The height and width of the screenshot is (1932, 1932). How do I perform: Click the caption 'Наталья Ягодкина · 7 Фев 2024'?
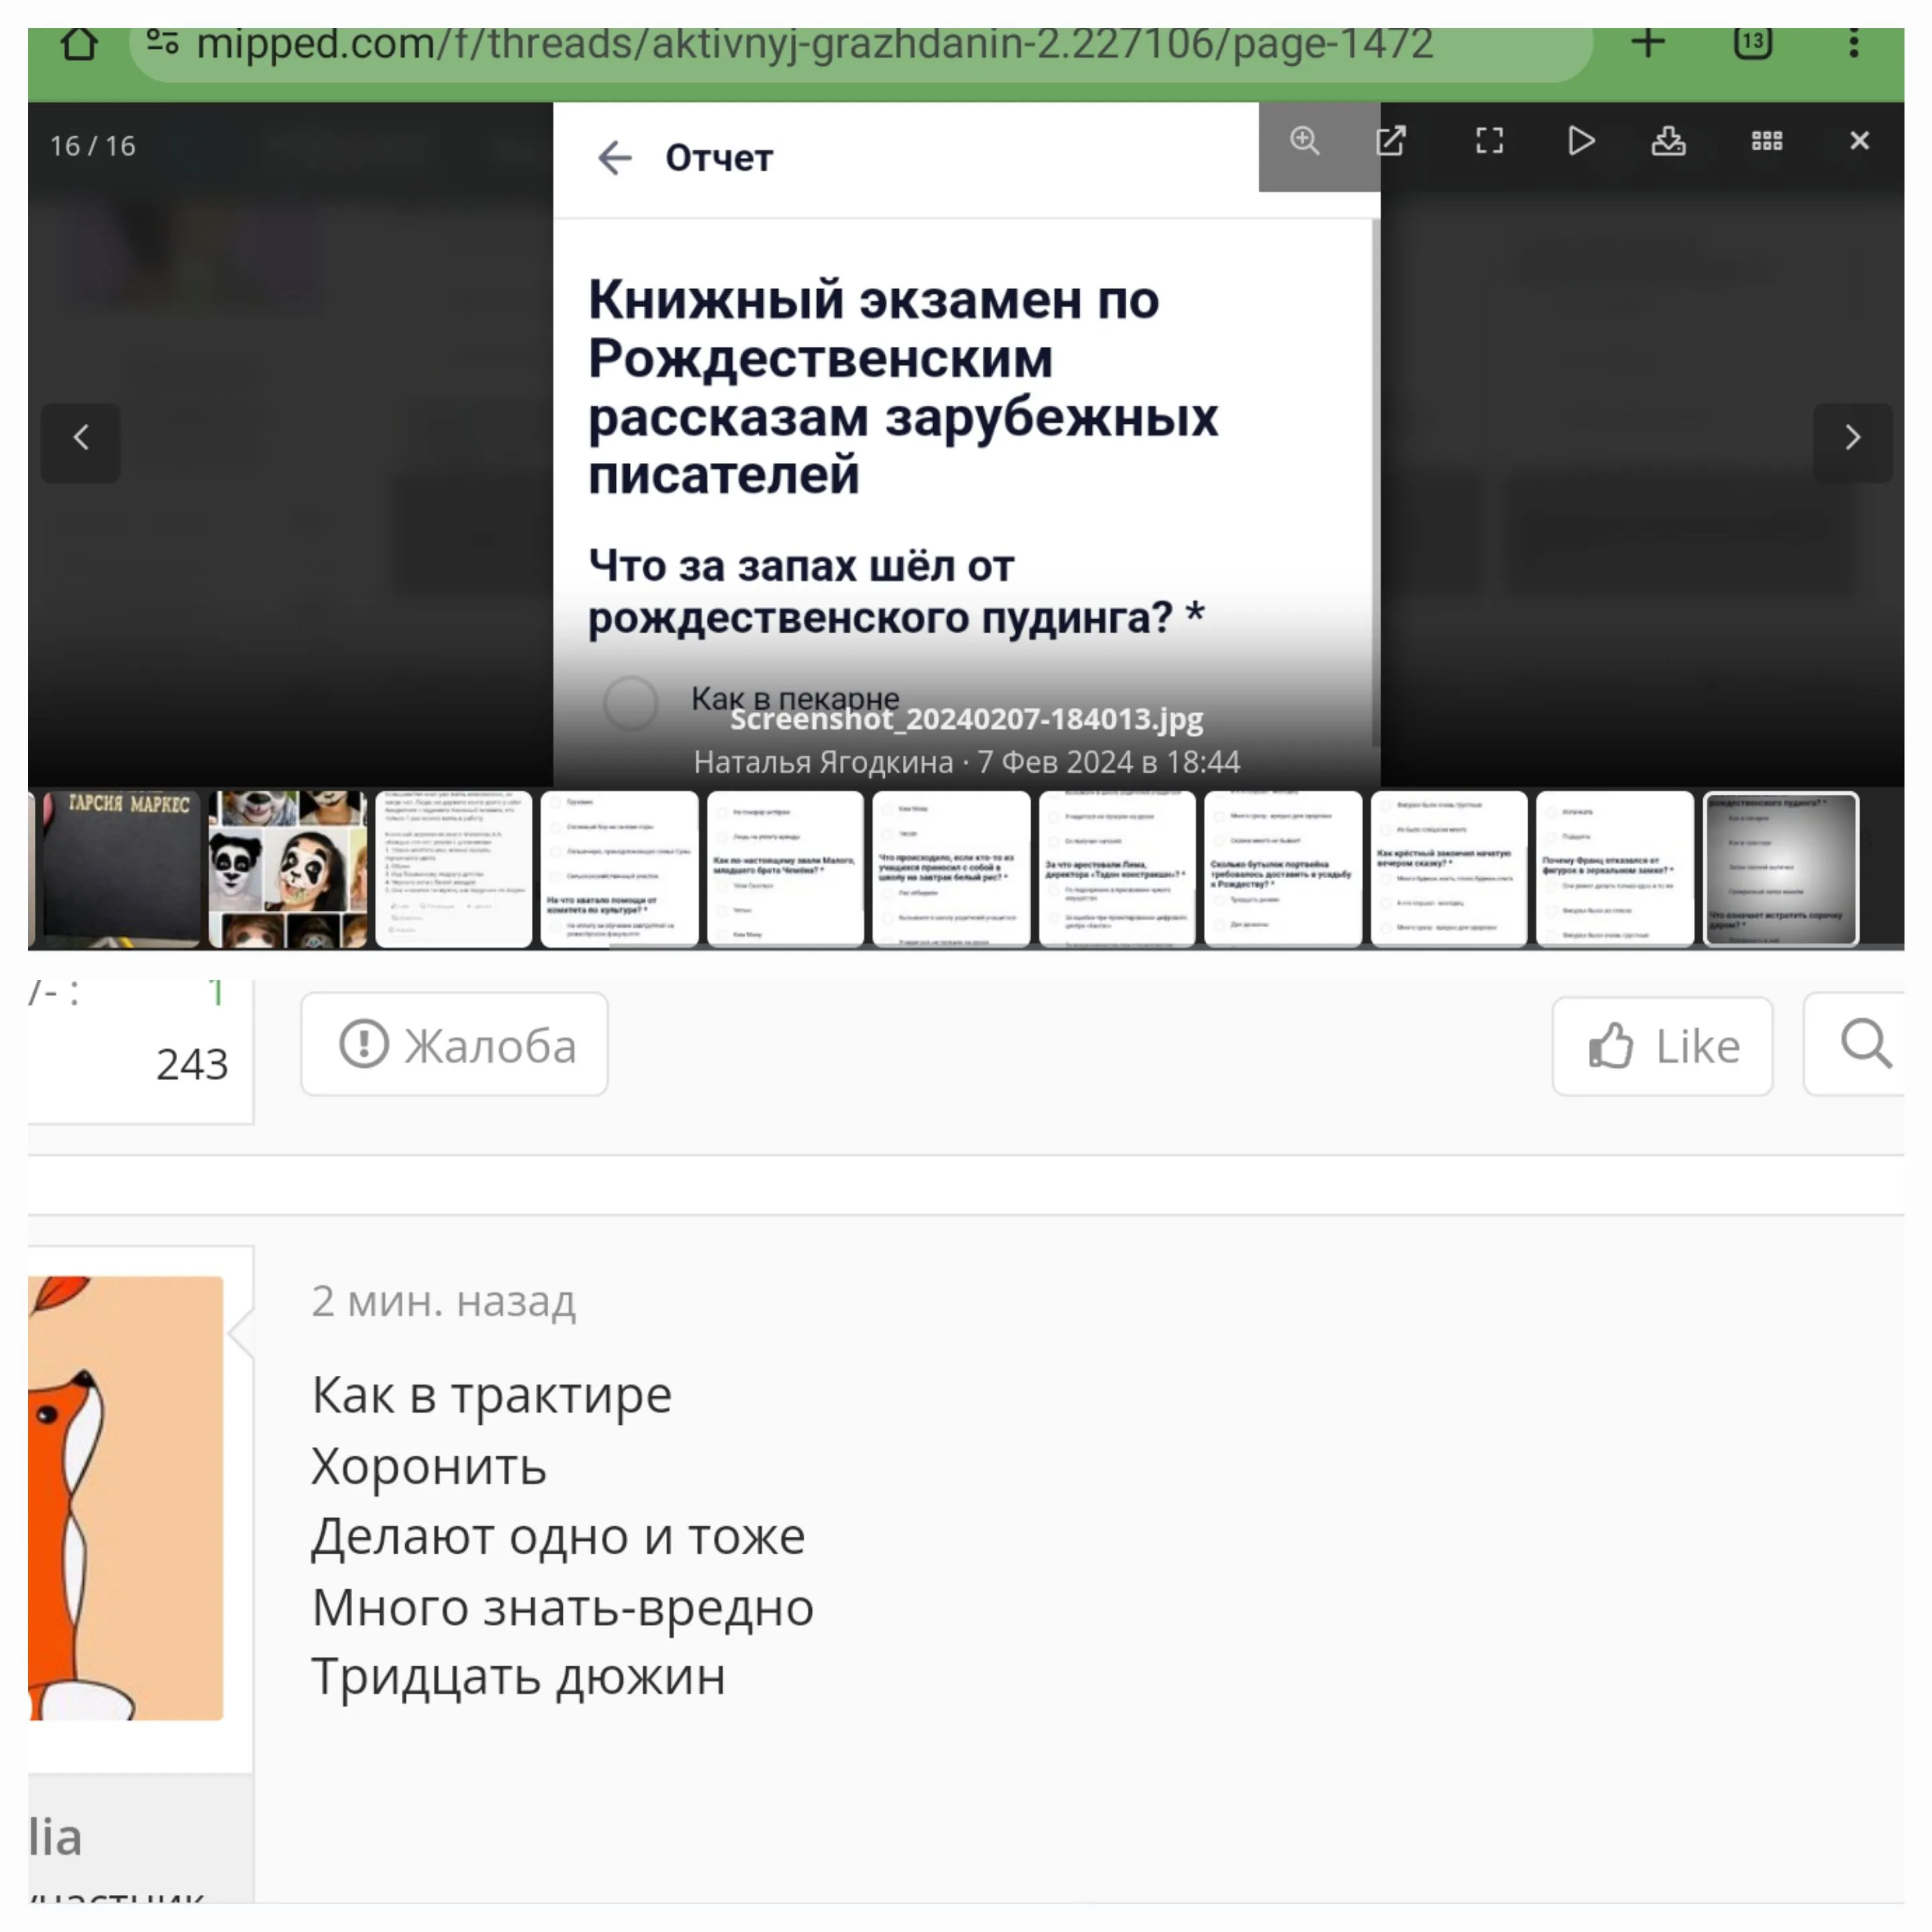point(967,762)
